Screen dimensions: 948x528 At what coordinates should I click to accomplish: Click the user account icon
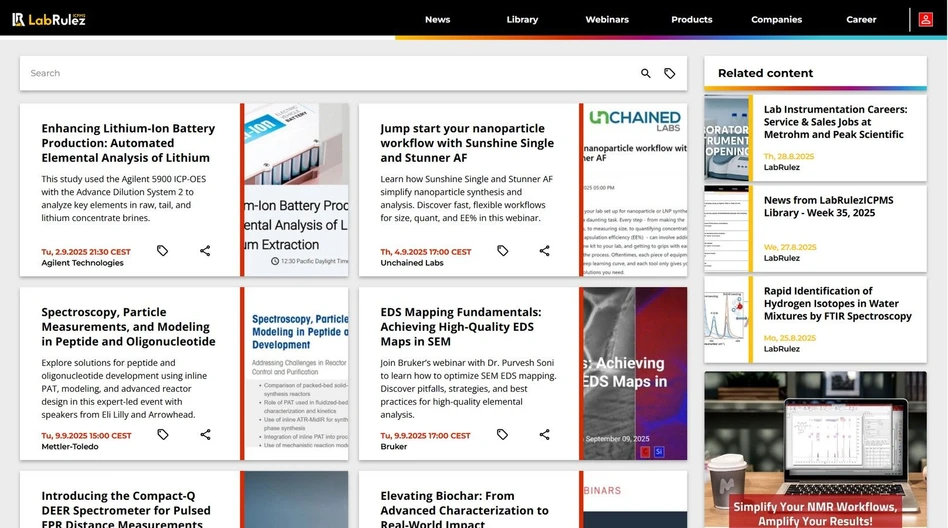(925, 19)
